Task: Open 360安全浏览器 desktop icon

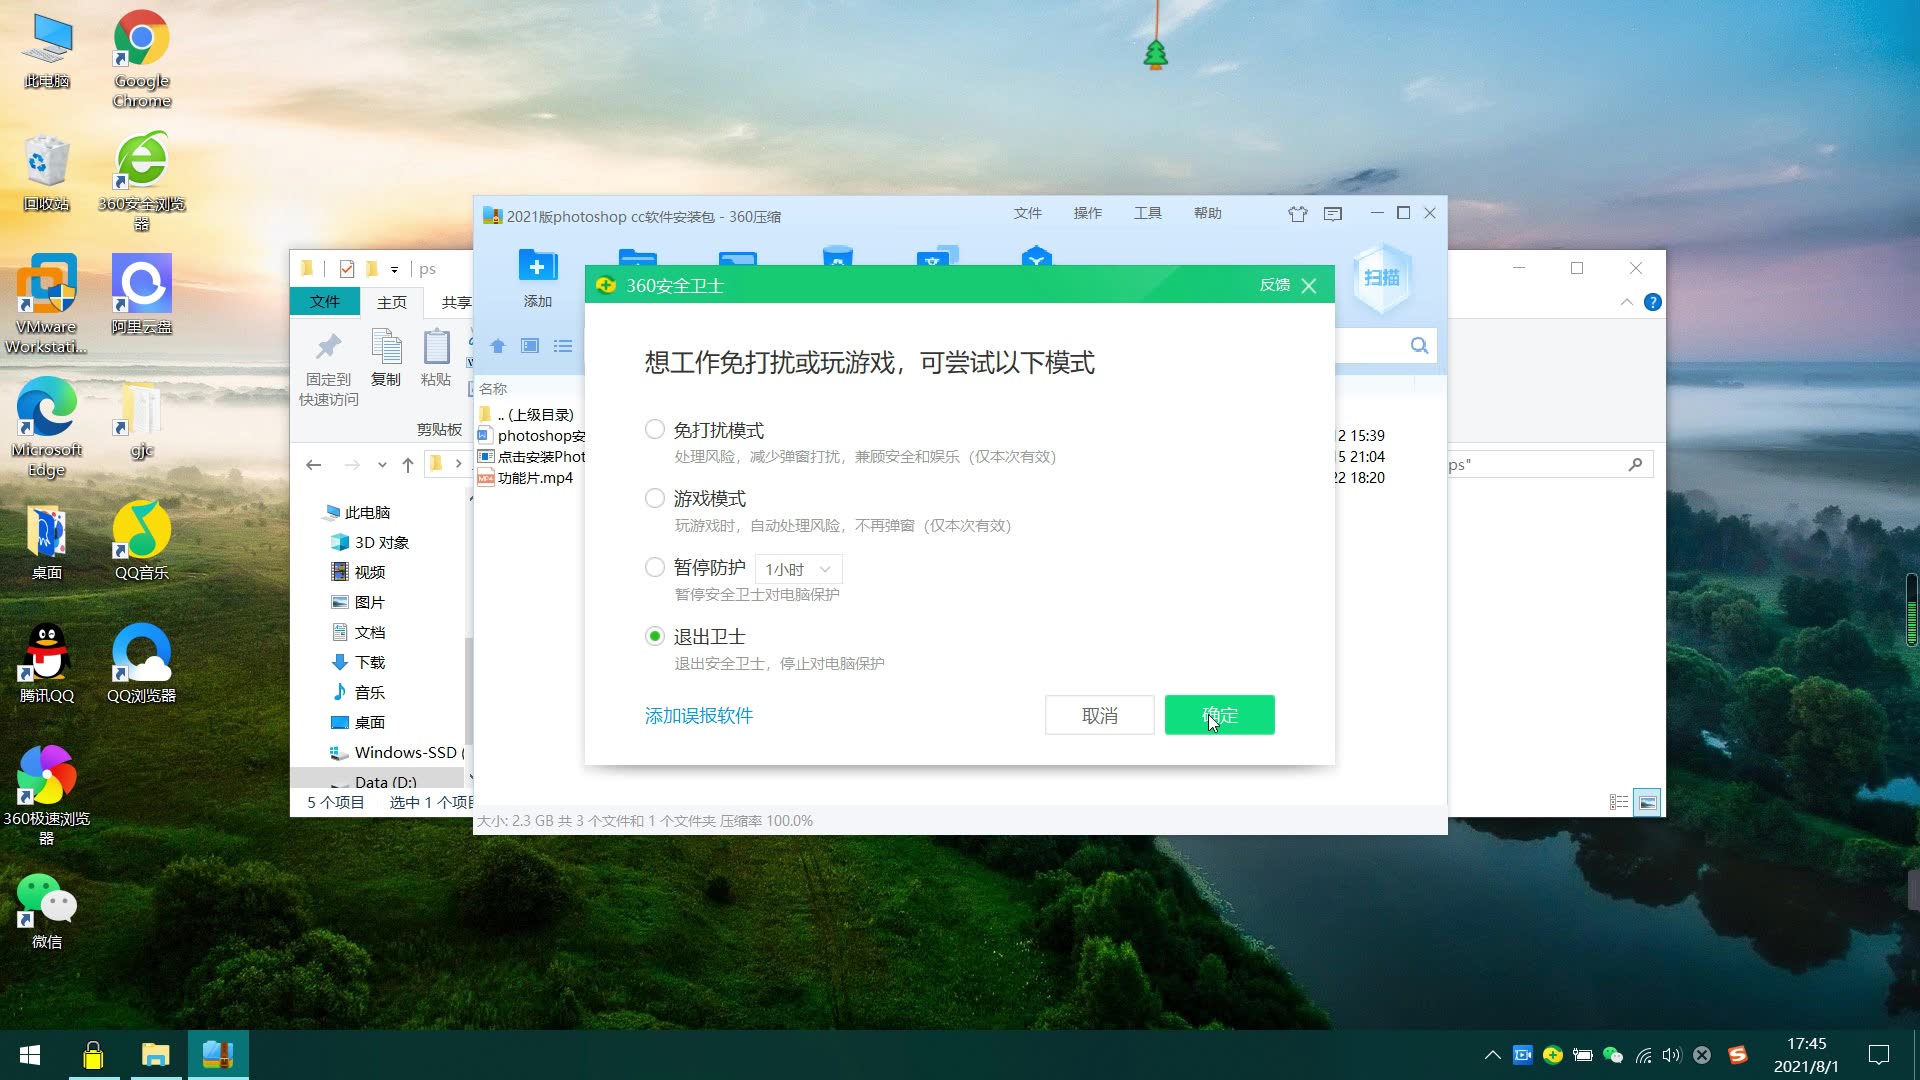Action: tap(141, 182)
